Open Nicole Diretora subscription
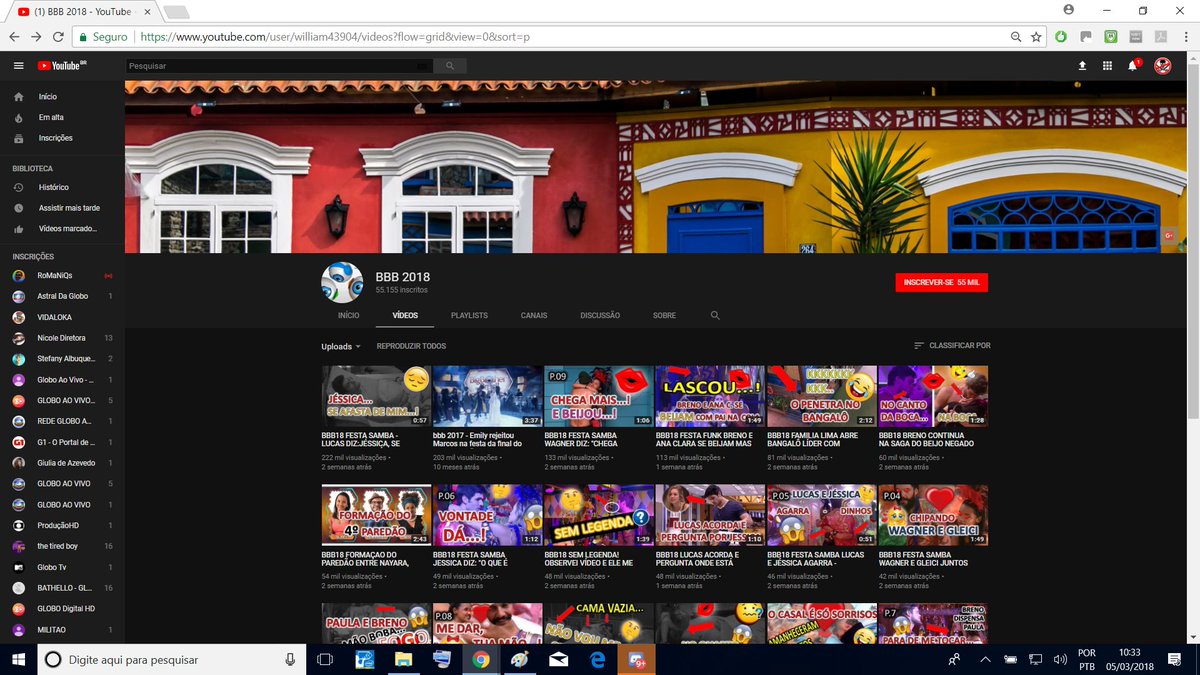The image size is (1200, 675). (60, 338)
